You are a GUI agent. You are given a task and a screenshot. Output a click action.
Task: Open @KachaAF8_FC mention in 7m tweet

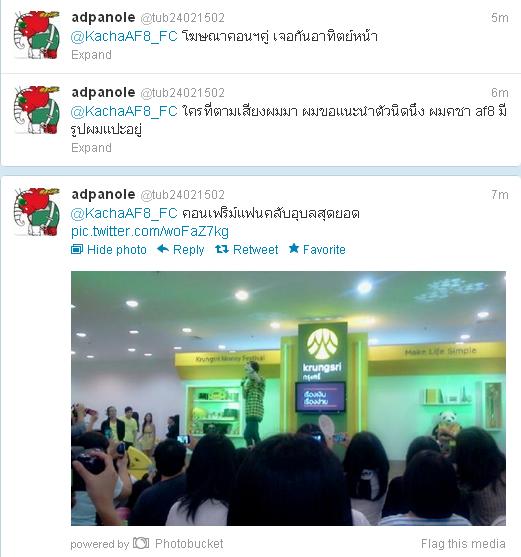click(x=124, y=213)
